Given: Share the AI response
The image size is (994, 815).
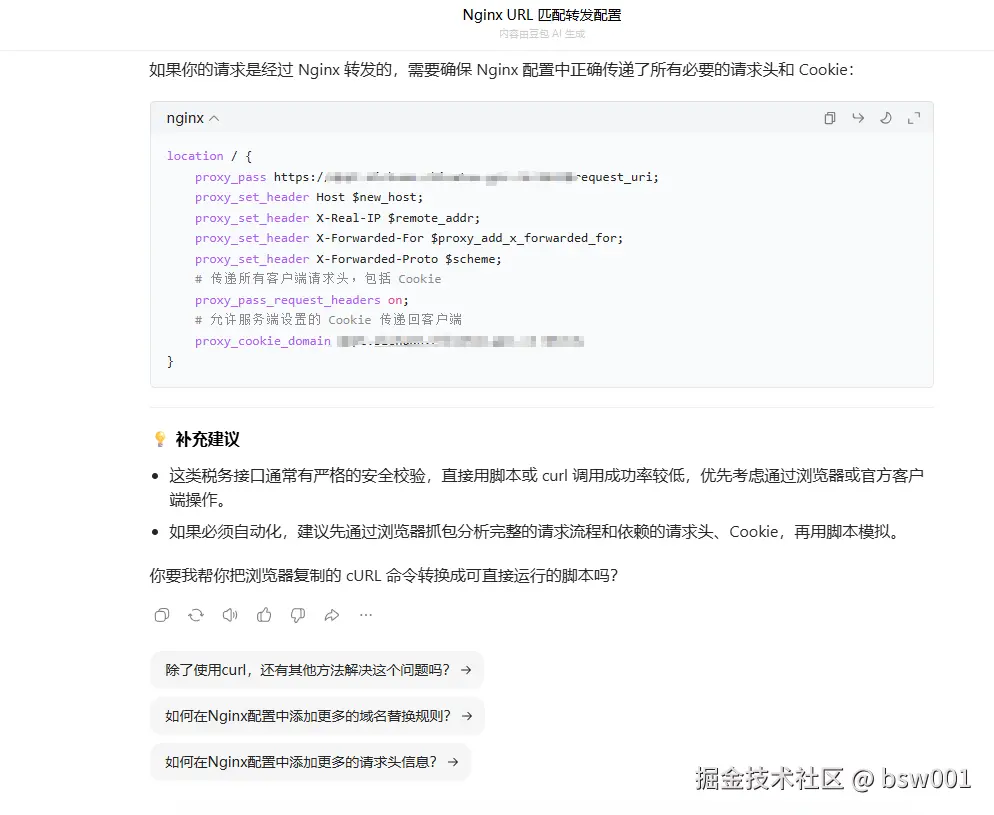Looking at the screenshot, I should coord(331,615).
